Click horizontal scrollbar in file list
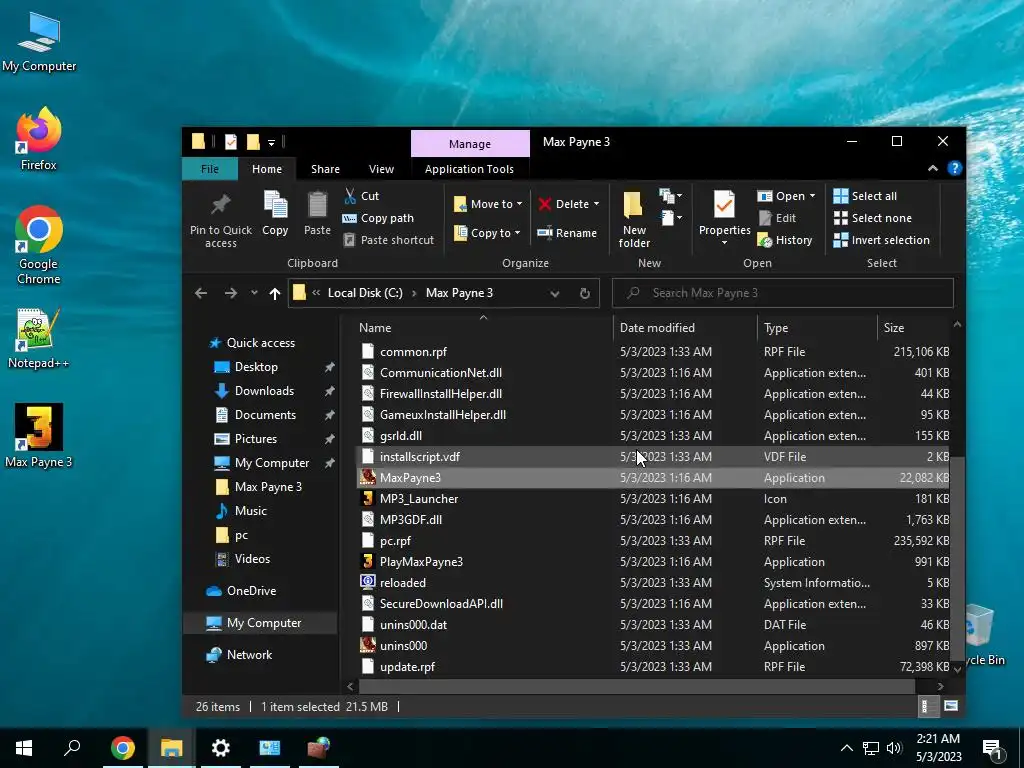The height and width of the screenshot is (768, 1024). point(637,686)
